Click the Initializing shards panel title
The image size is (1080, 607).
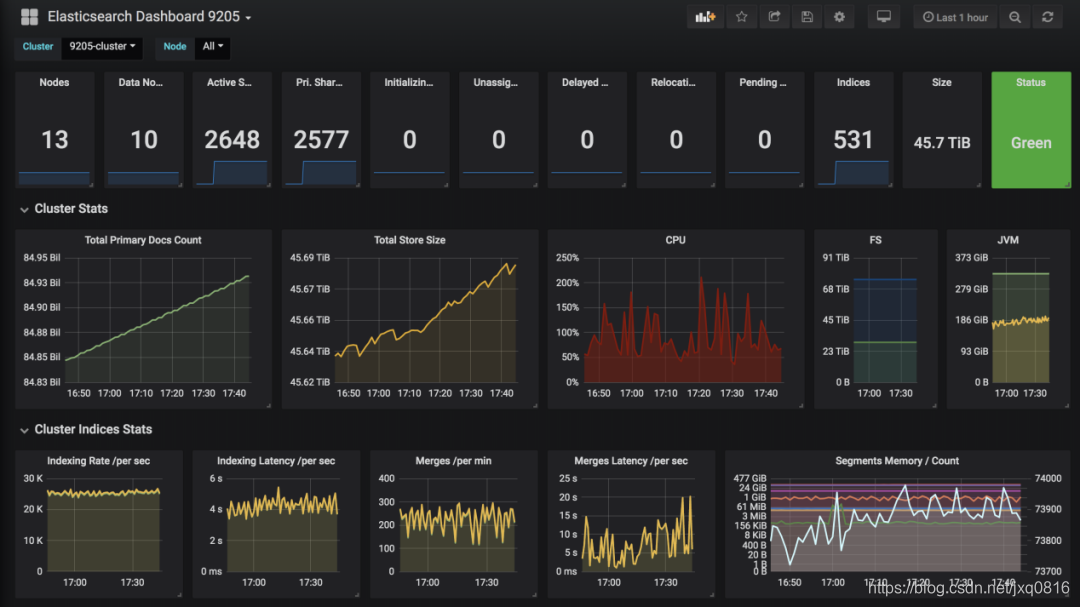pos(408,82)
